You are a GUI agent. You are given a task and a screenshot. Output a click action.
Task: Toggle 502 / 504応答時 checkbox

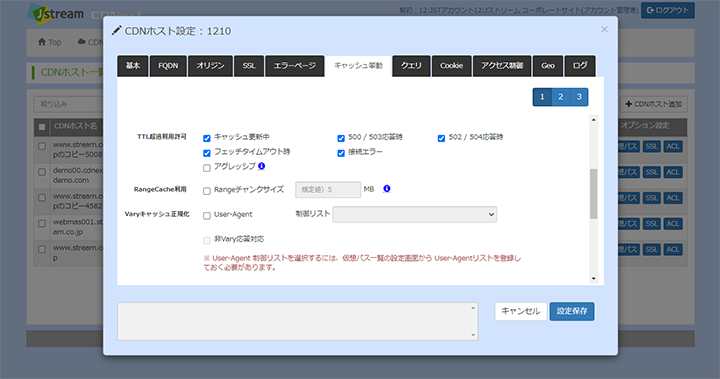[x=441, y=138]
